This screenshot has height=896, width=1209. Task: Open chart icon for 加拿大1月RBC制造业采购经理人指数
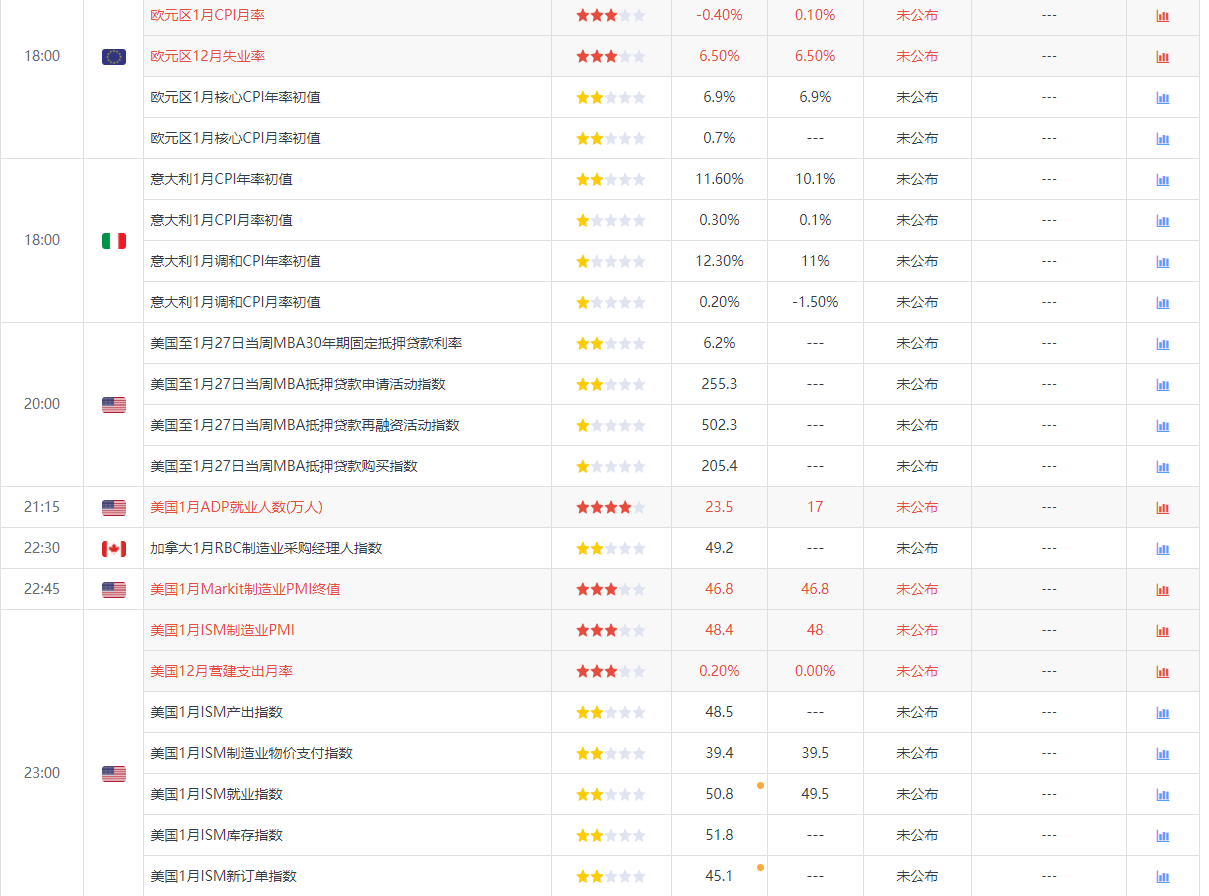(1162, 549)
